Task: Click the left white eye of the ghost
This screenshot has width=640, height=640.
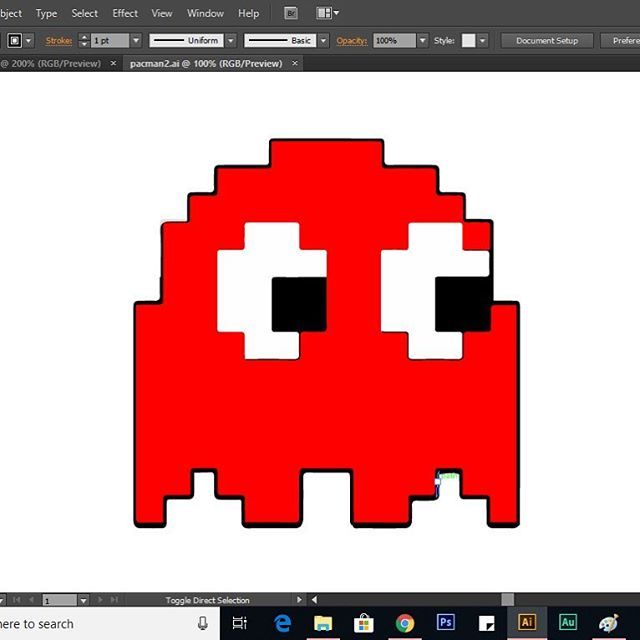Action: click(244, 291)
